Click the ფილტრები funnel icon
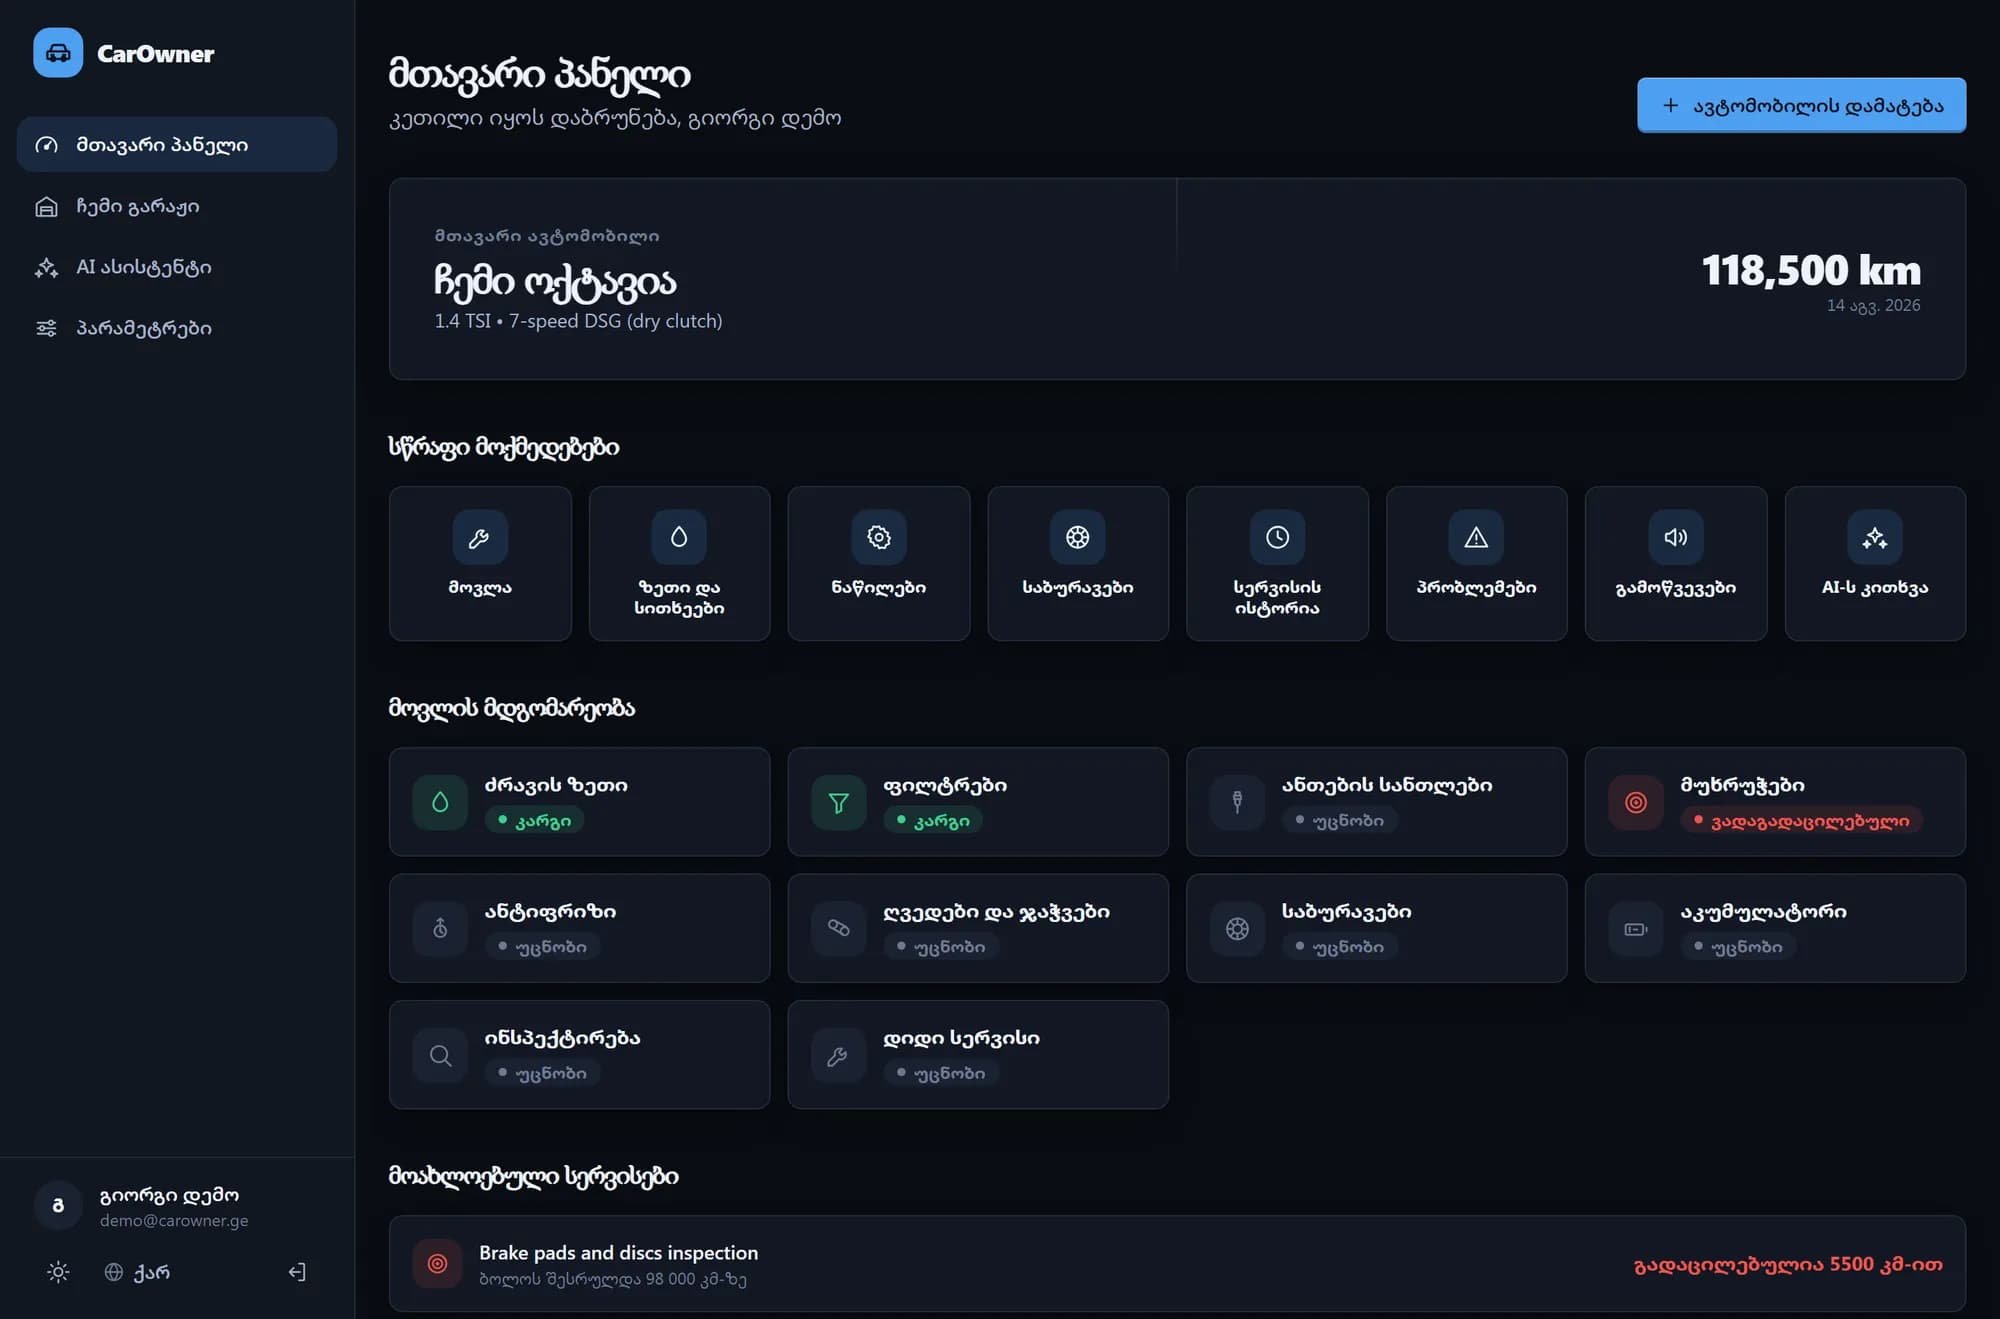 coord(839,802)
